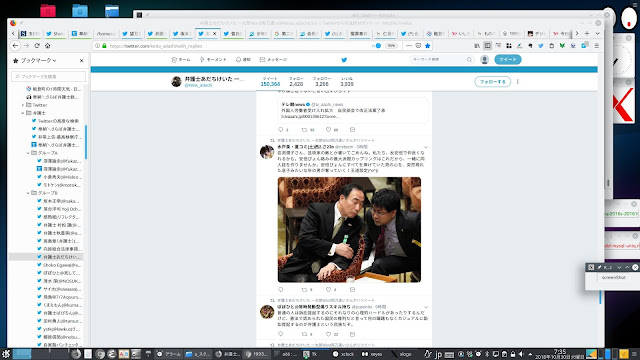Click bookmark search field in sidebar
The image size is (640, 360).
point(49,76)
